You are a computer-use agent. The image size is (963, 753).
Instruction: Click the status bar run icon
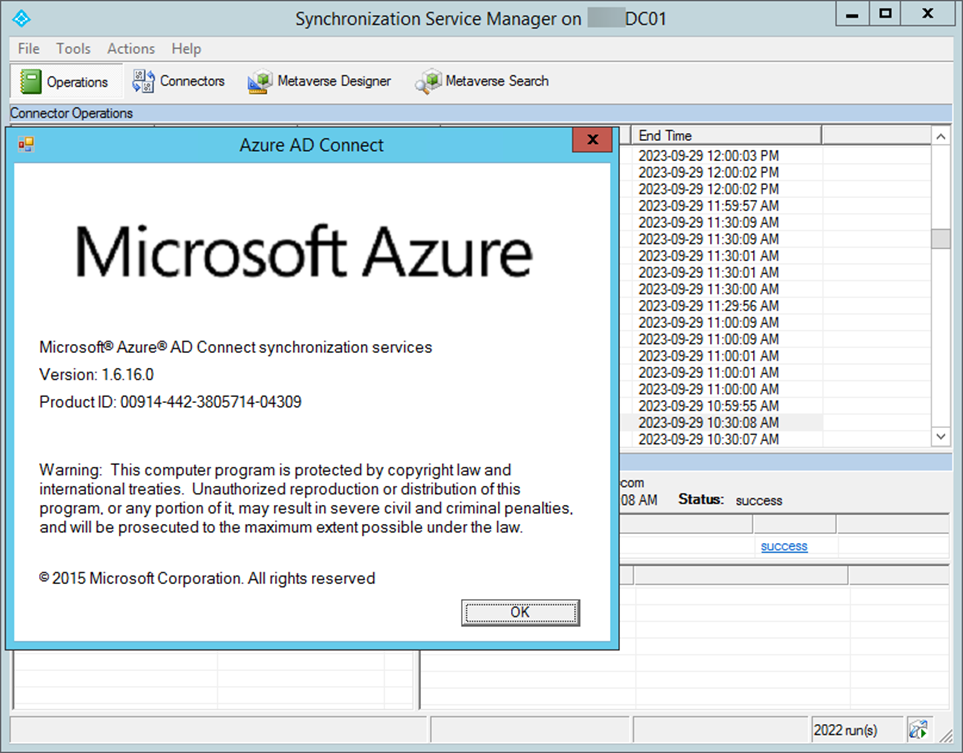click(918, 730)
